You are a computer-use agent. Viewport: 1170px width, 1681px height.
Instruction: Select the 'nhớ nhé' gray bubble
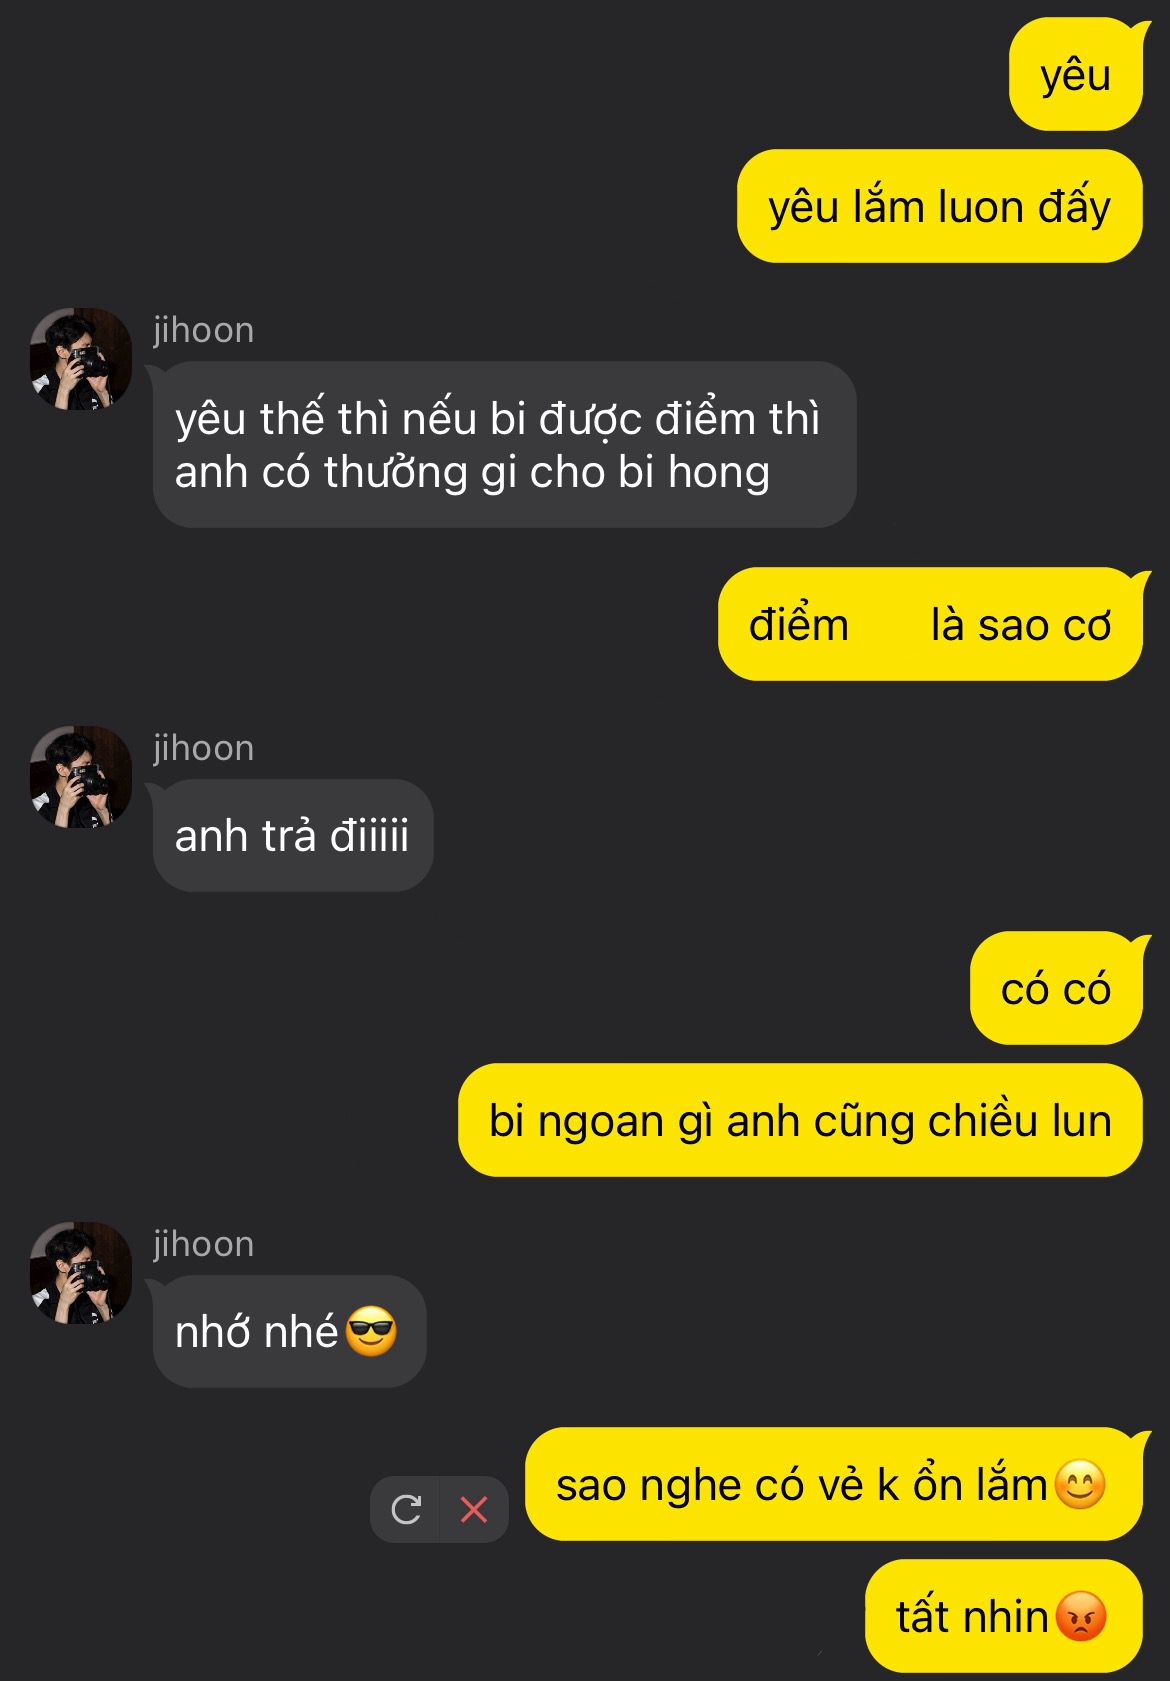tap(290, 1331)
